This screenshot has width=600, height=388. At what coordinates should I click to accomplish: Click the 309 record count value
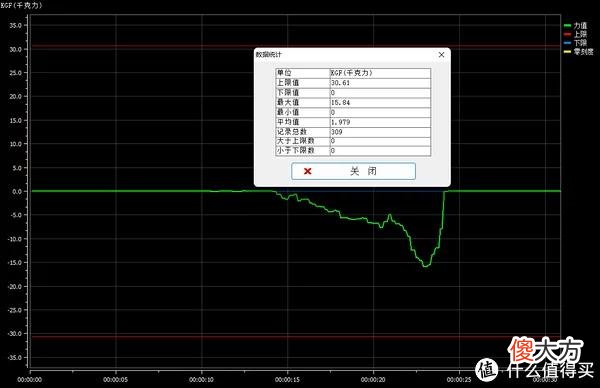pyautogui.click(x=337, y=132)
